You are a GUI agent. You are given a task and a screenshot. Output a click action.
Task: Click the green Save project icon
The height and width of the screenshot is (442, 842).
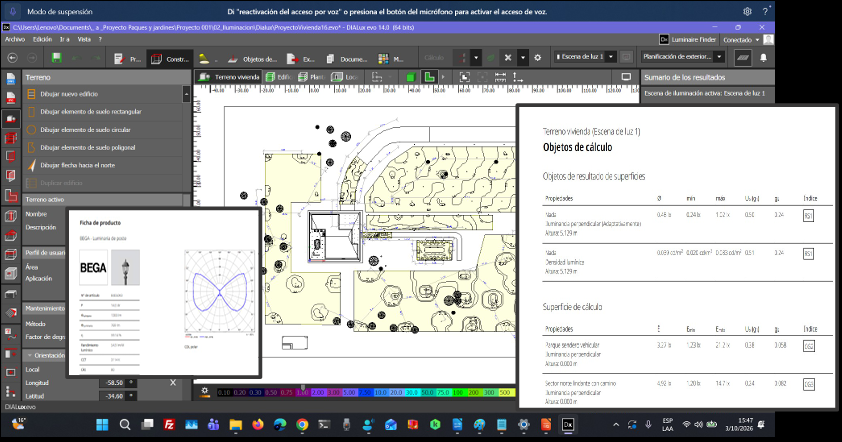coord(56,58)
